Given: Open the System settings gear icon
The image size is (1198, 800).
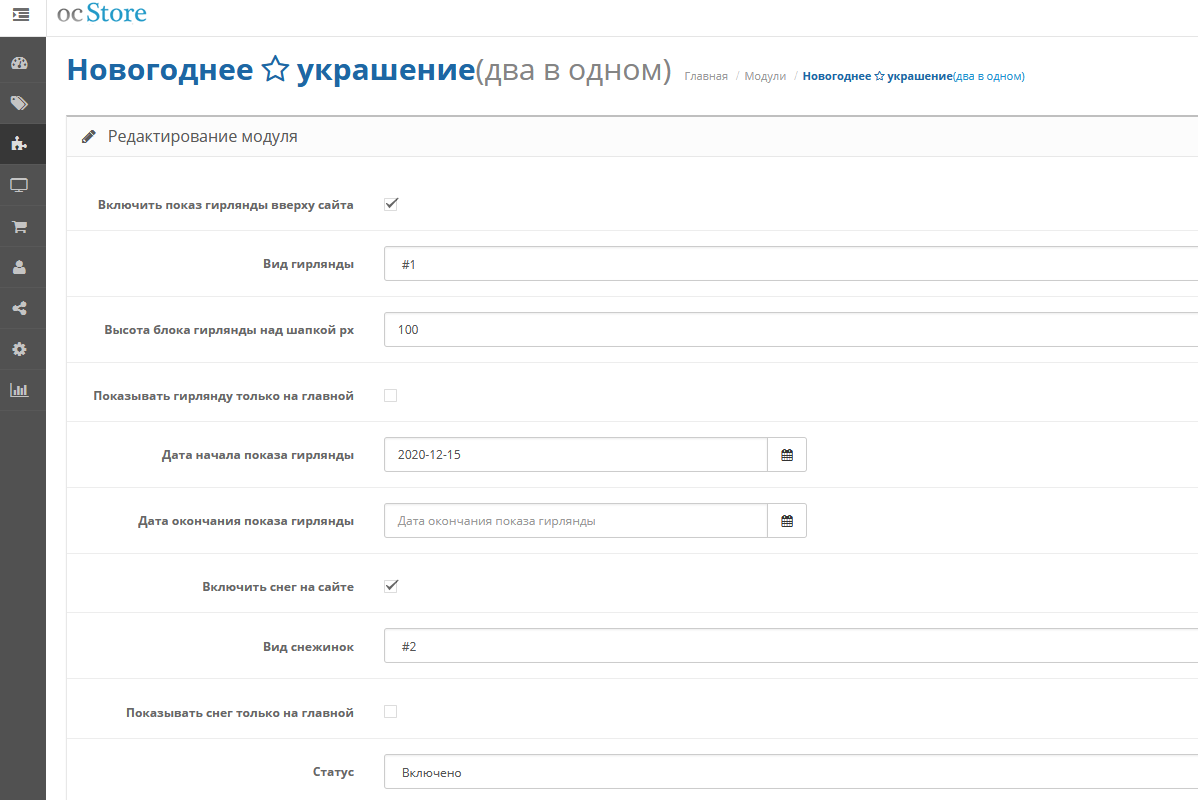Looking at the screenshot, I should tap(19, 349).
